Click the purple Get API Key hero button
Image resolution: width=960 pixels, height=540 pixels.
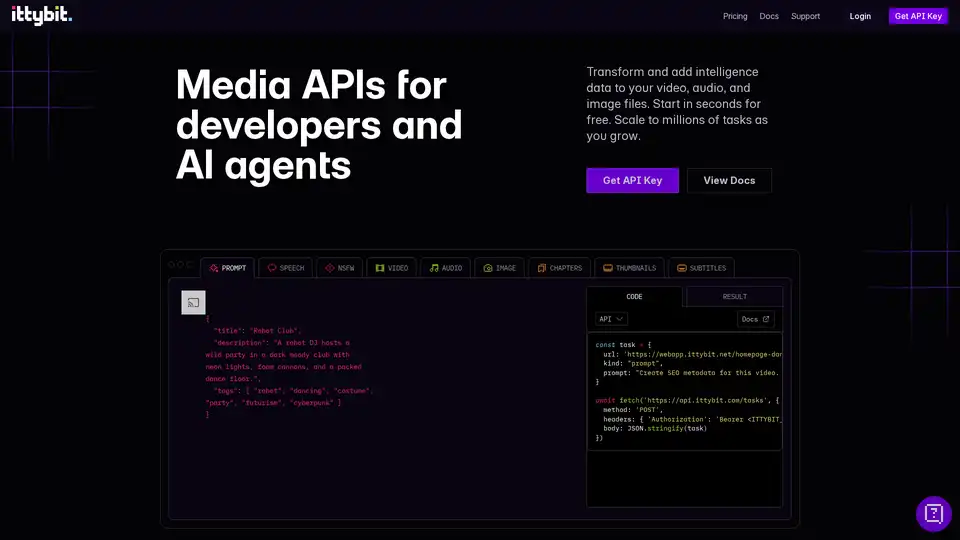632,180
